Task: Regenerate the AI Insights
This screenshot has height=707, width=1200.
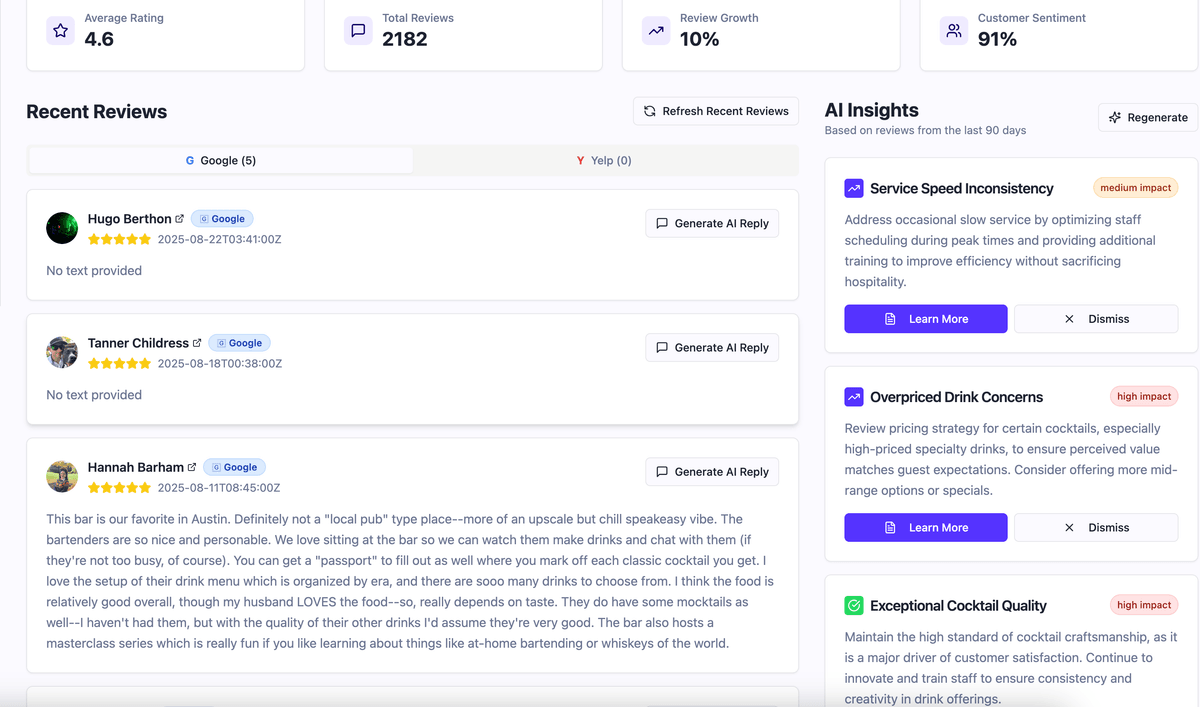Action: [x=1147, y=117]
